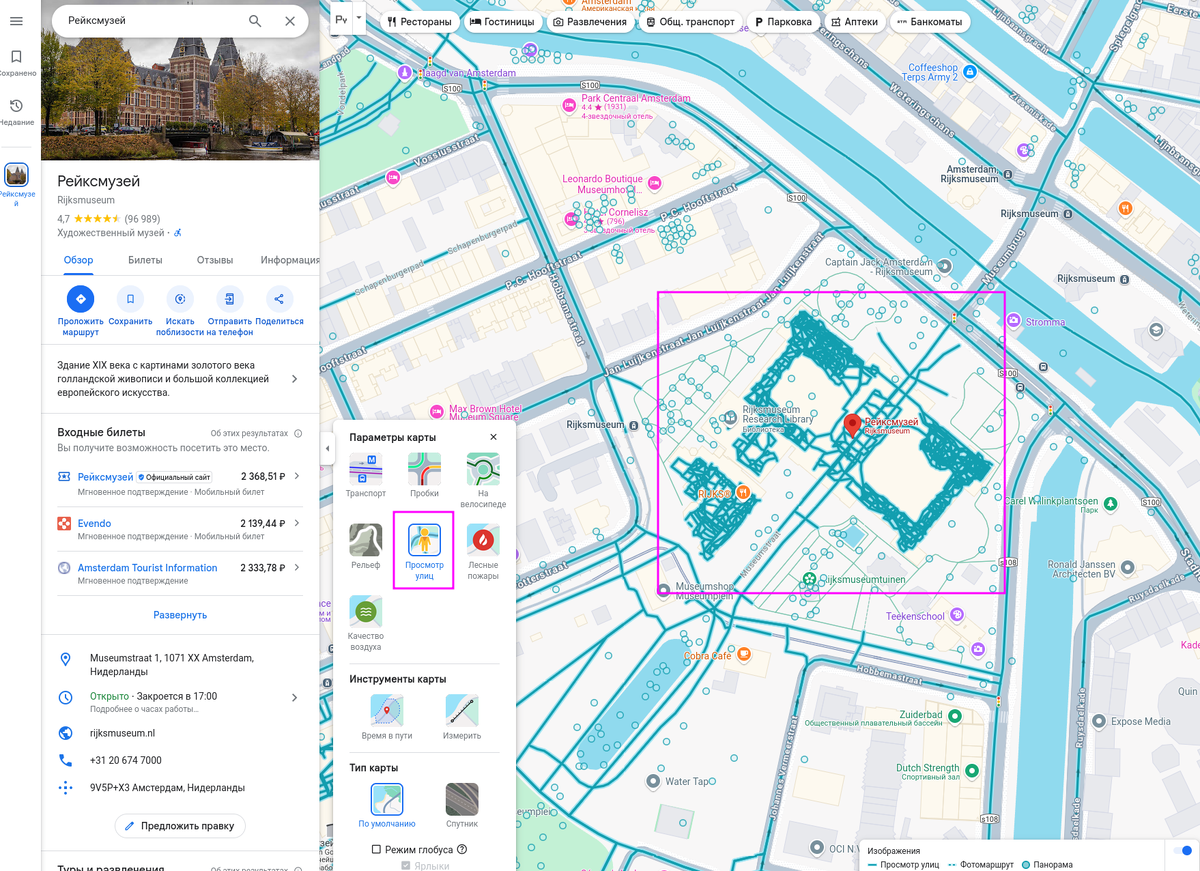Open the Время в пути tool
Image resolution: width=1200 pixels, height=871 pixels.
[387, 716]
